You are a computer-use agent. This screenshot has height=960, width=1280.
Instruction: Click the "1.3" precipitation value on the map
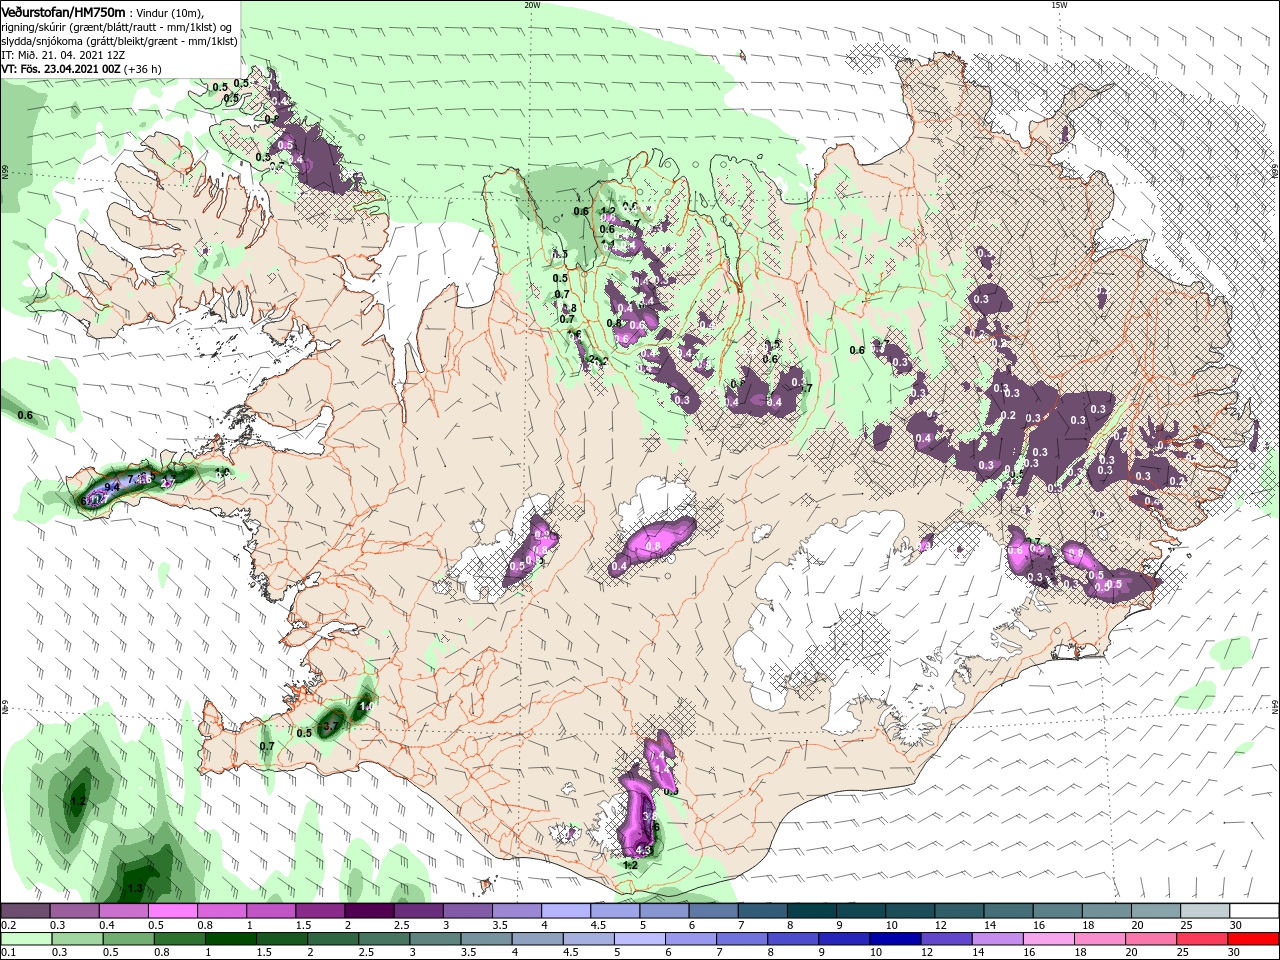point(135,888)
